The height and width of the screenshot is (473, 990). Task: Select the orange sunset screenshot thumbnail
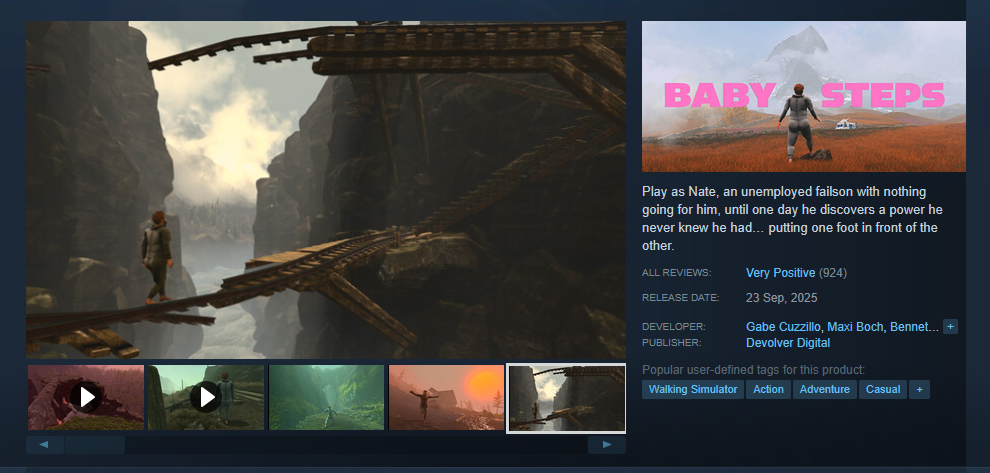[x=446, y=397]
